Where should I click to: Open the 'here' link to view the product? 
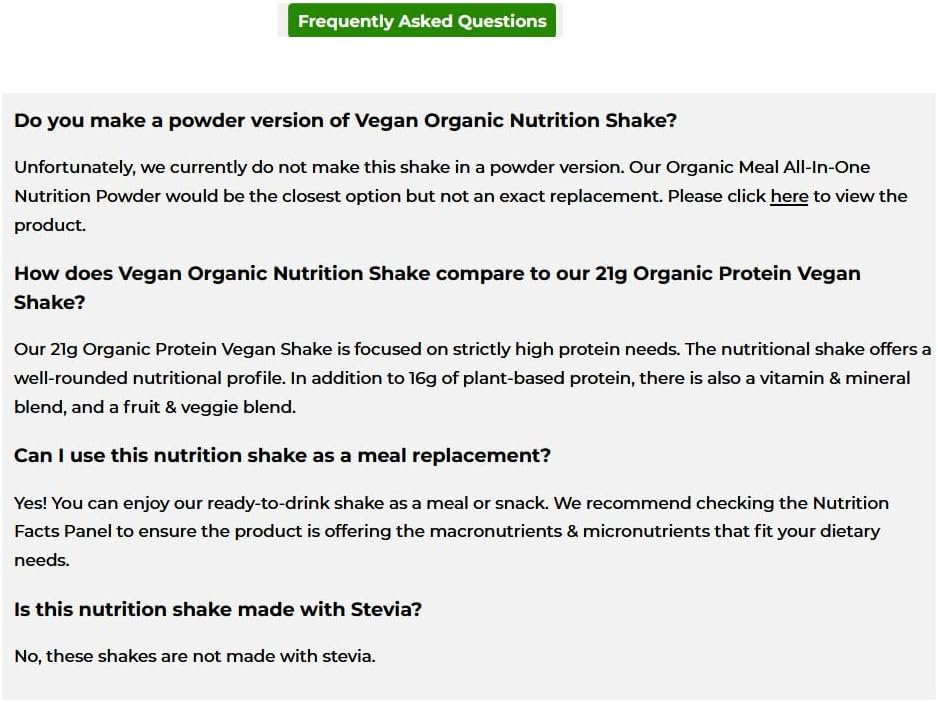click(x=788, y=197)
